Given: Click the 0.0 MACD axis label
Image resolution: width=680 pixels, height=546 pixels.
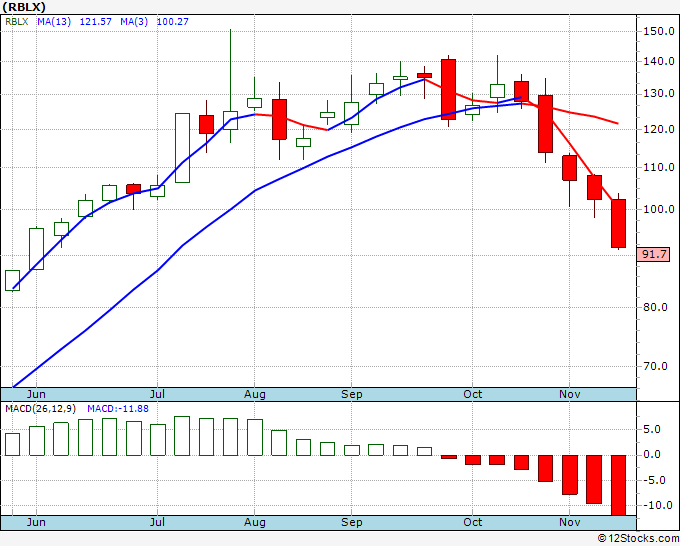Looking at the screenshot, I should click(652, 455).
